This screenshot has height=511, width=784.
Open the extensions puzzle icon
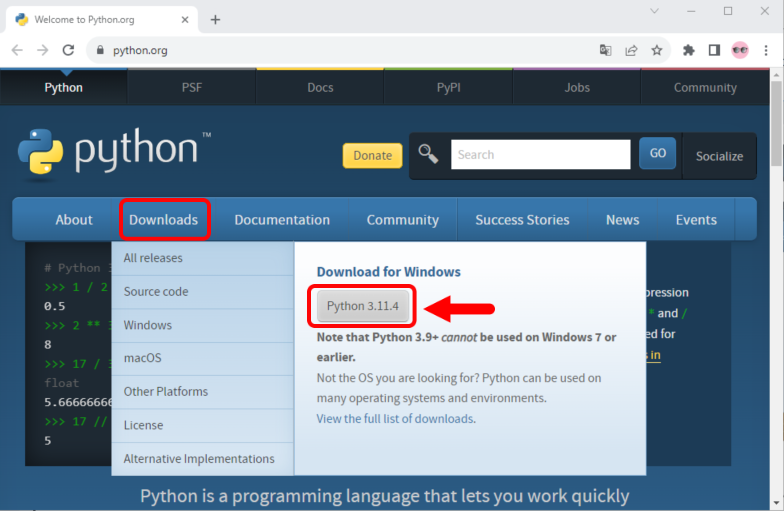click(x=688, y=50)
